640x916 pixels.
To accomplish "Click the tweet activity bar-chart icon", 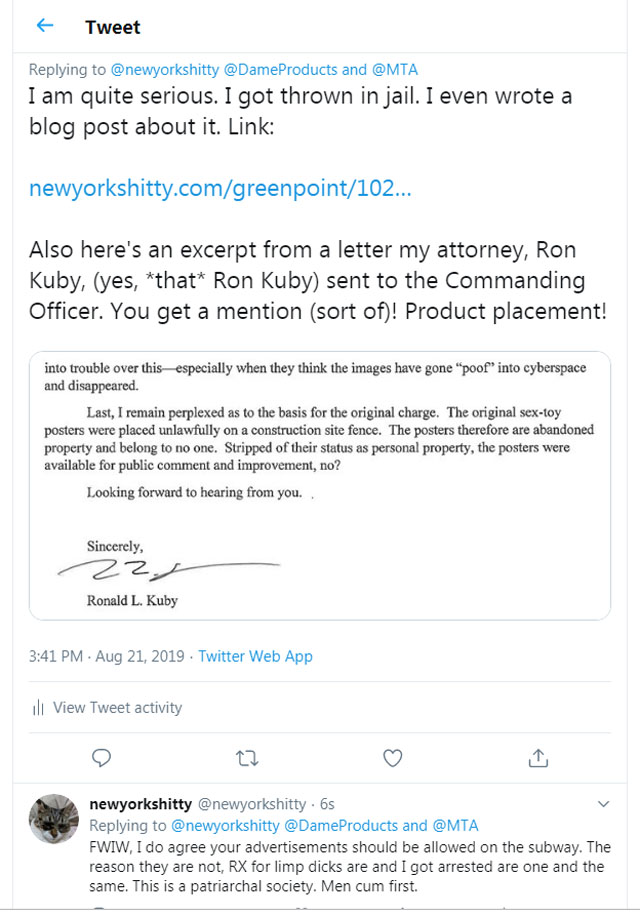I will pos(38,708).
